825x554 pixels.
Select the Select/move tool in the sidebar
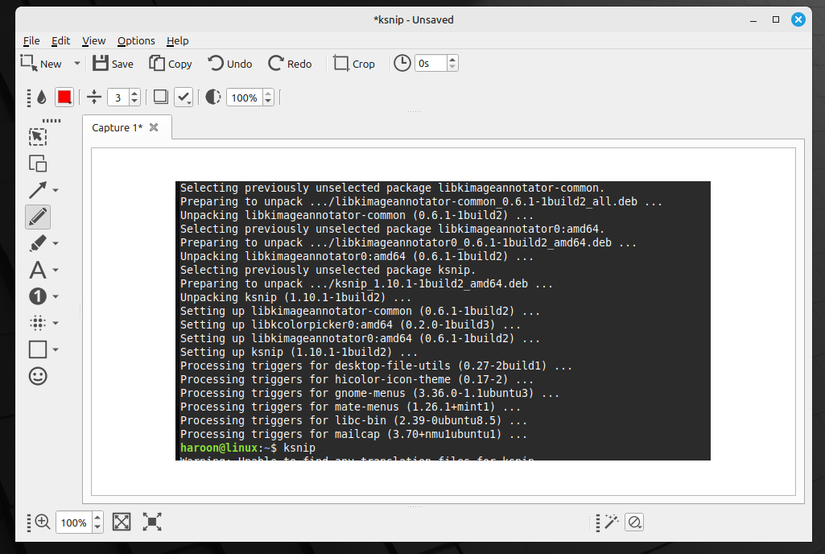pos(37,137)
